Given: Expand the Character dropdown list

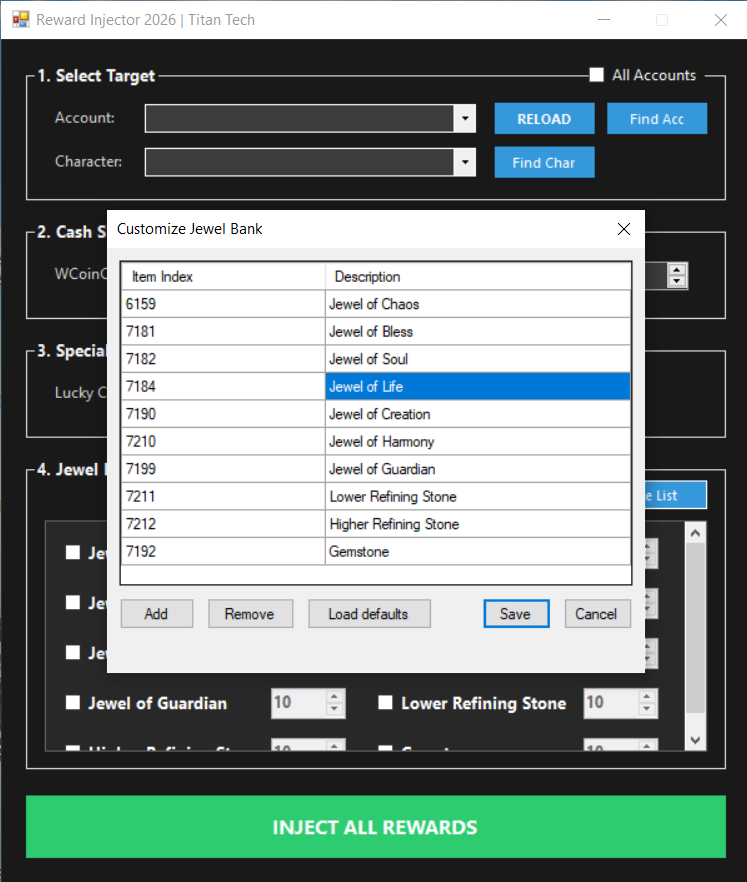Looking at the screenshot, I should pyautogui.click(x=465, y=162).
